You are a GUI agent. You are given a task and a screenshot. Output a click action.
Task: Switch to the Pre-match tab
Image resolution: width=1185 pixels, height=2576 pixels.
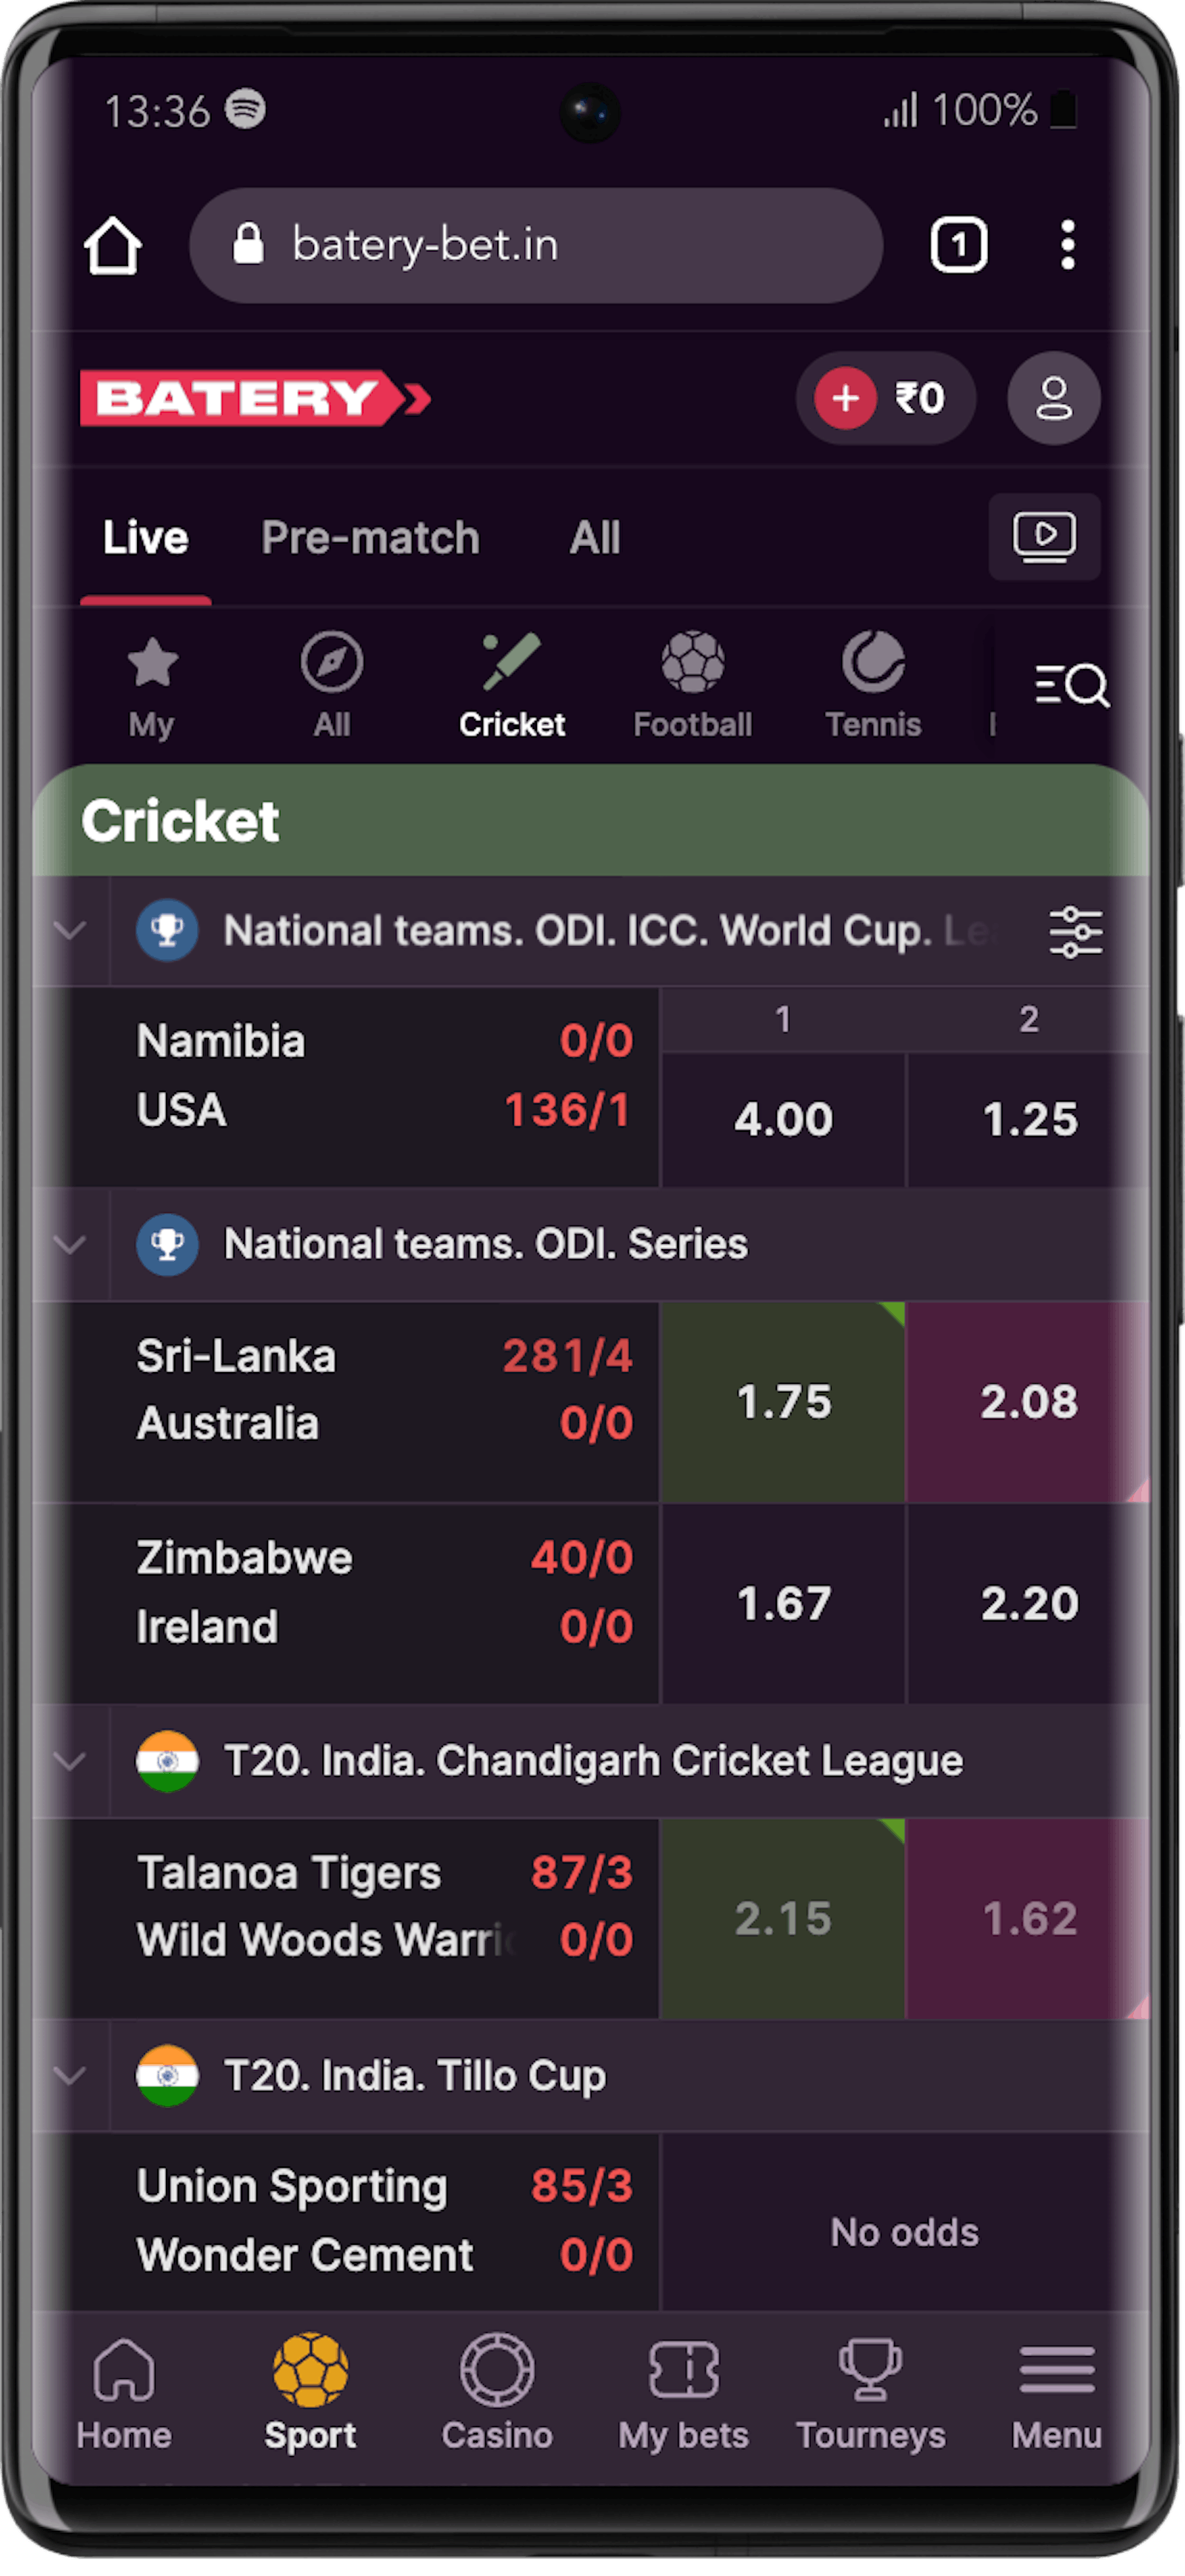(370, 537)
